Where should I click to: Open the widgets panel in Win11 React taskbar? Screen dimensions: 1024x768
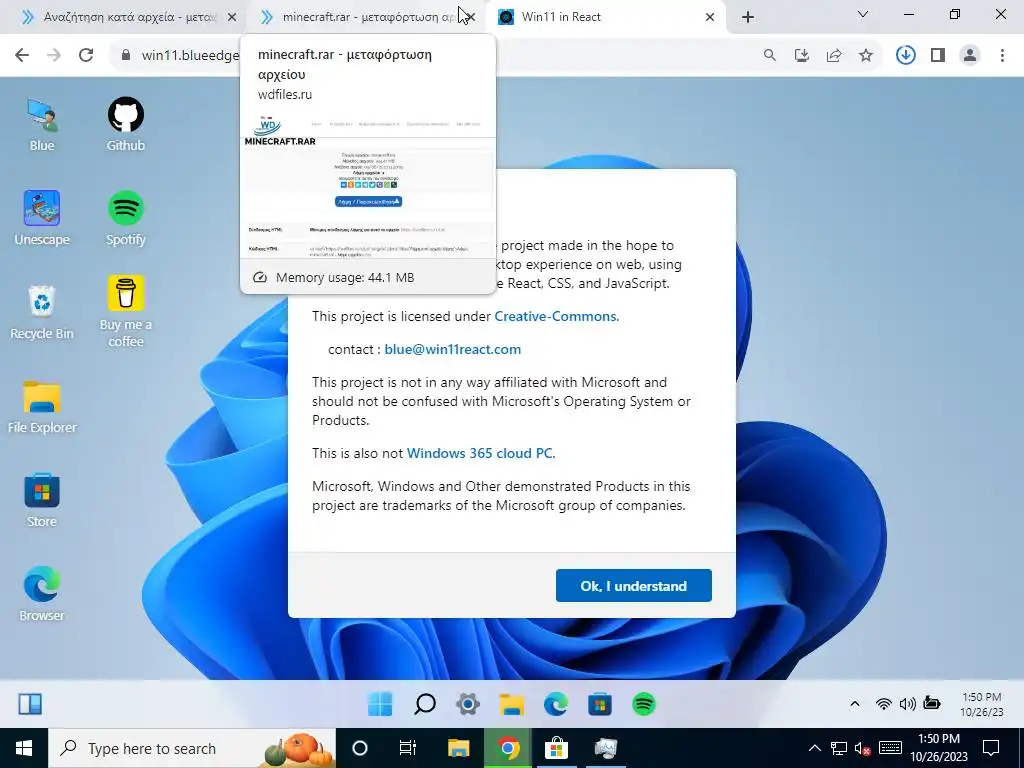point(30,704)
